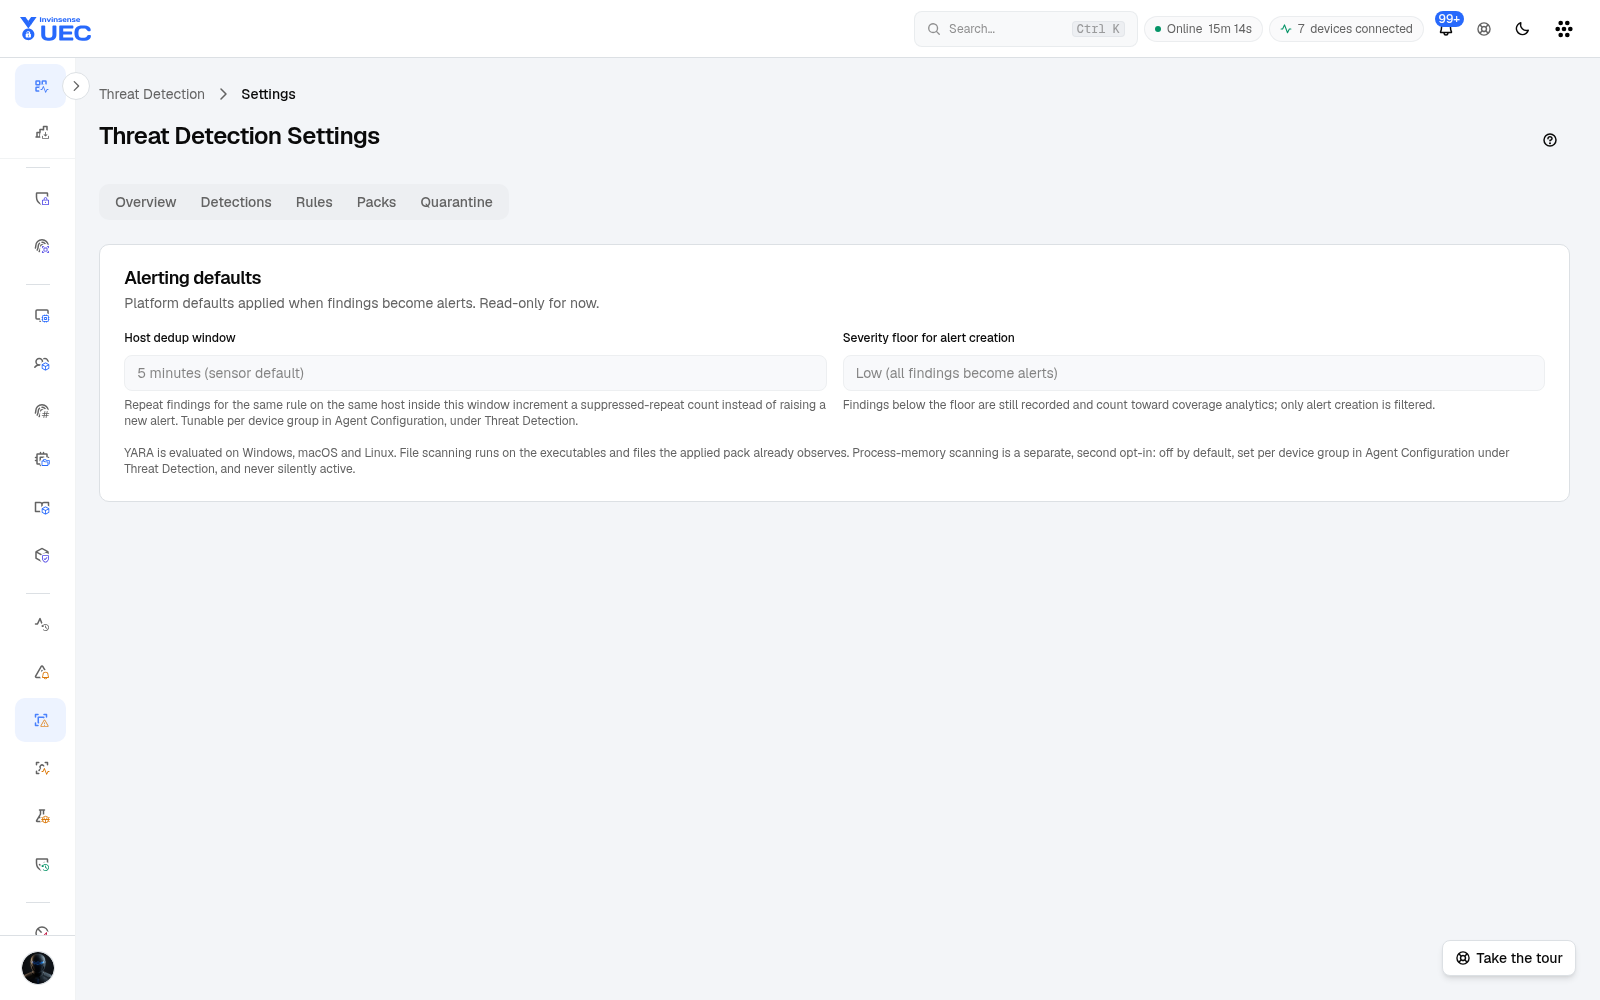Switch to the Rules tab

pyautogui.click(x=314, y=202)
